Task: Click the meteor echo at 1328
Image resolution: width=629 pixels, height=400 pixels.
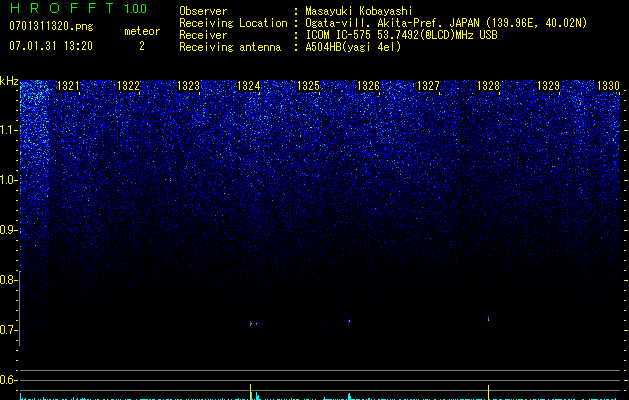Action: 488,319
